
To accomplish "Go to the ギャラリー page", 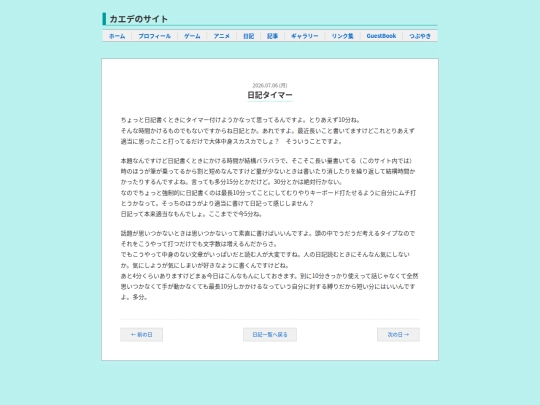I will 305,36.
